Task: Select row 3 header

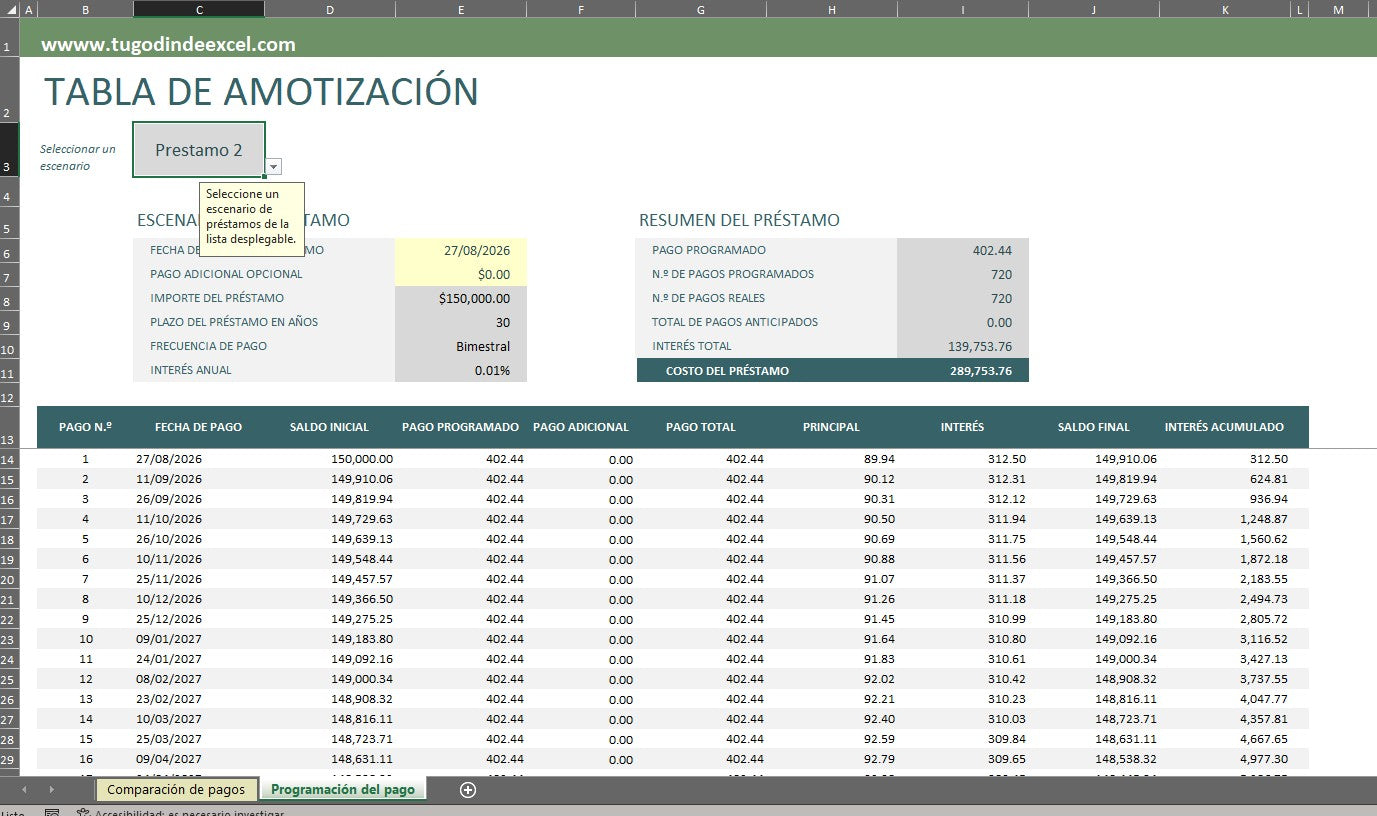Action: pyautogui.click(x=10, y=150)
